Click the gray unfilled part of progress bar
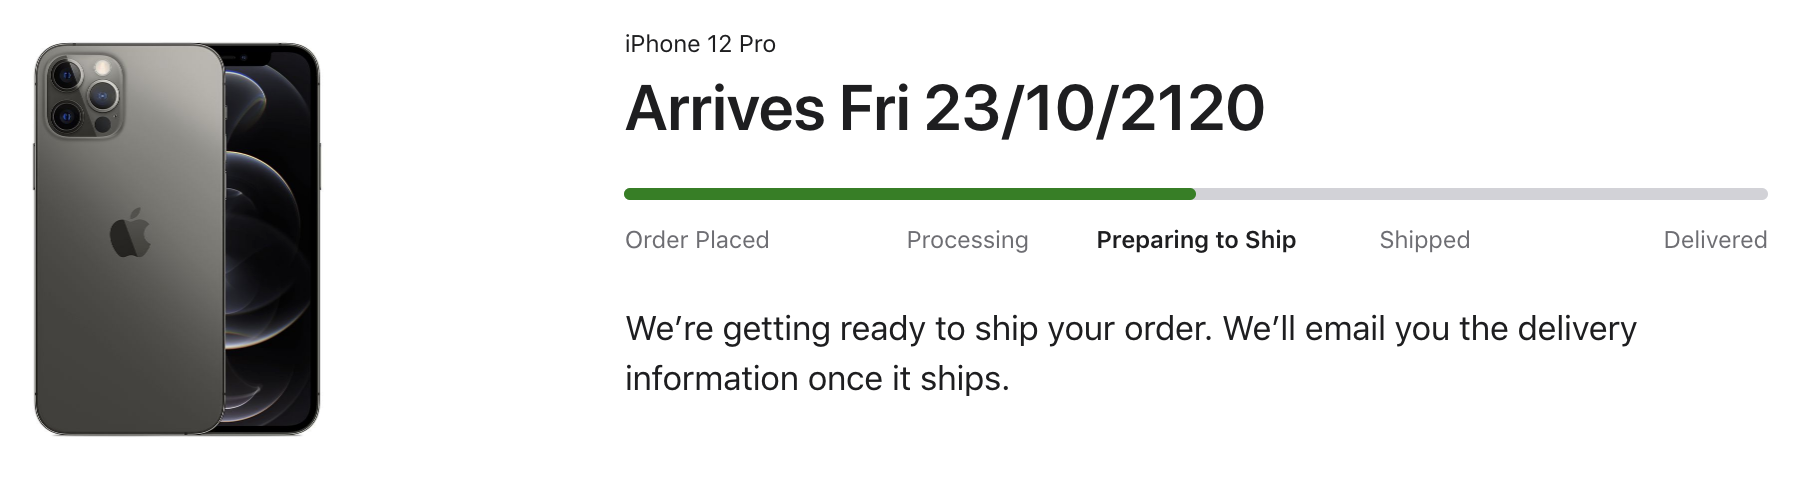Image resolution: width=1814 pixels, height=486 pixels. (1480, 194)
